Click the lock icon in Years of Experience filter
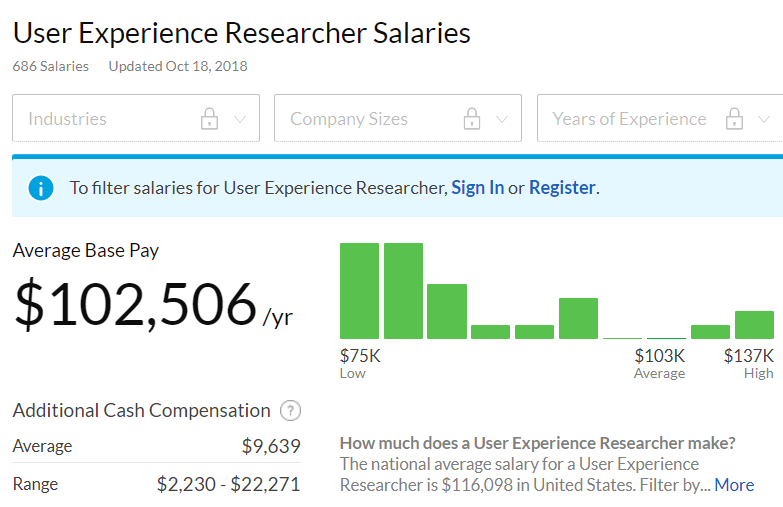This screenshot has height=507, width=783. click(734, 119)
